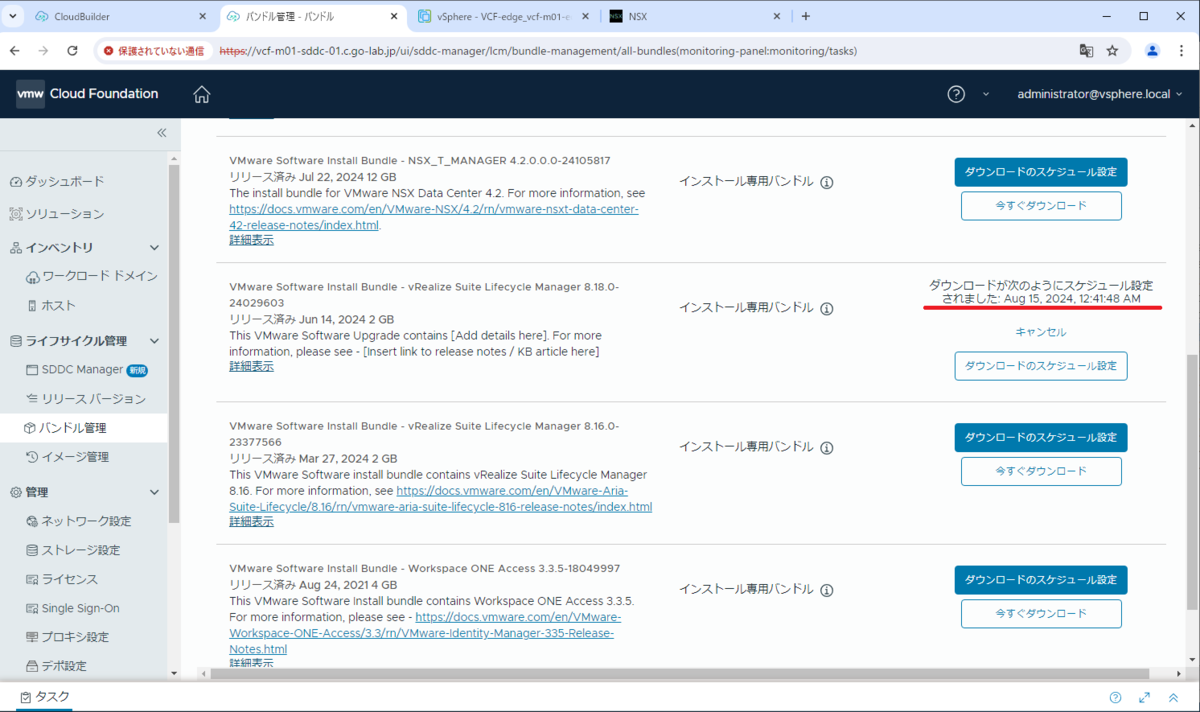Open the administrator@vsphere.local user menu

pos(1099,94)
